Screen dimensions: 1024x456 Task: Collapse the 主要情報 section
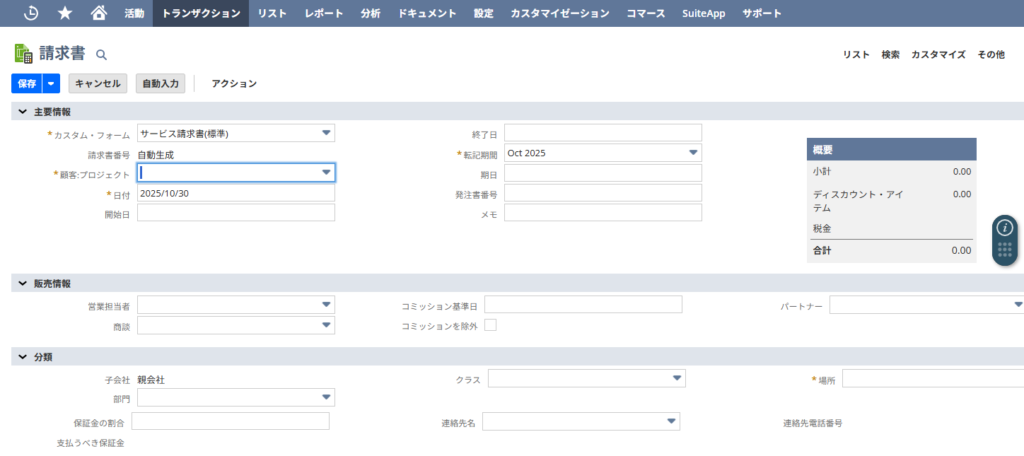[x=22, y=111]
